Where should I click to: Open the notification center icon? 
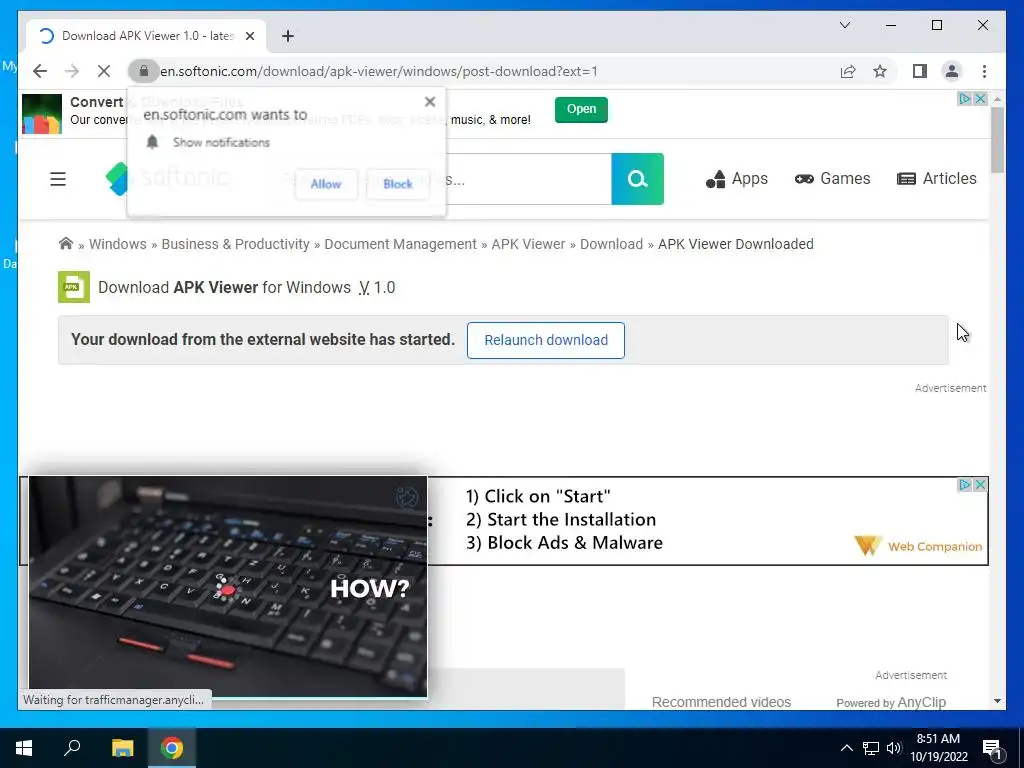pyautogui.click(x=992, y=748)
